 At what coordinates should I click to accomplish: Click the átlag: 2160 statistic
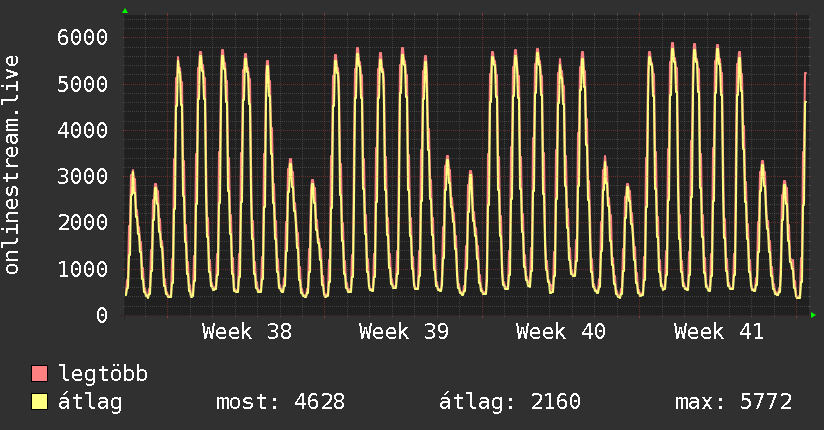pos(510,402)
